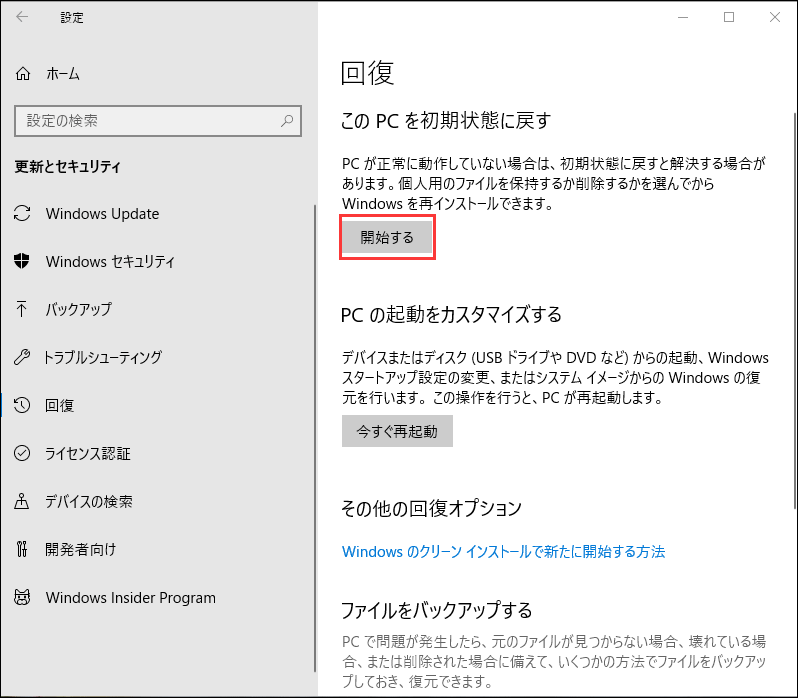Click the バックアップ upload arrow icon

point(21,309)
